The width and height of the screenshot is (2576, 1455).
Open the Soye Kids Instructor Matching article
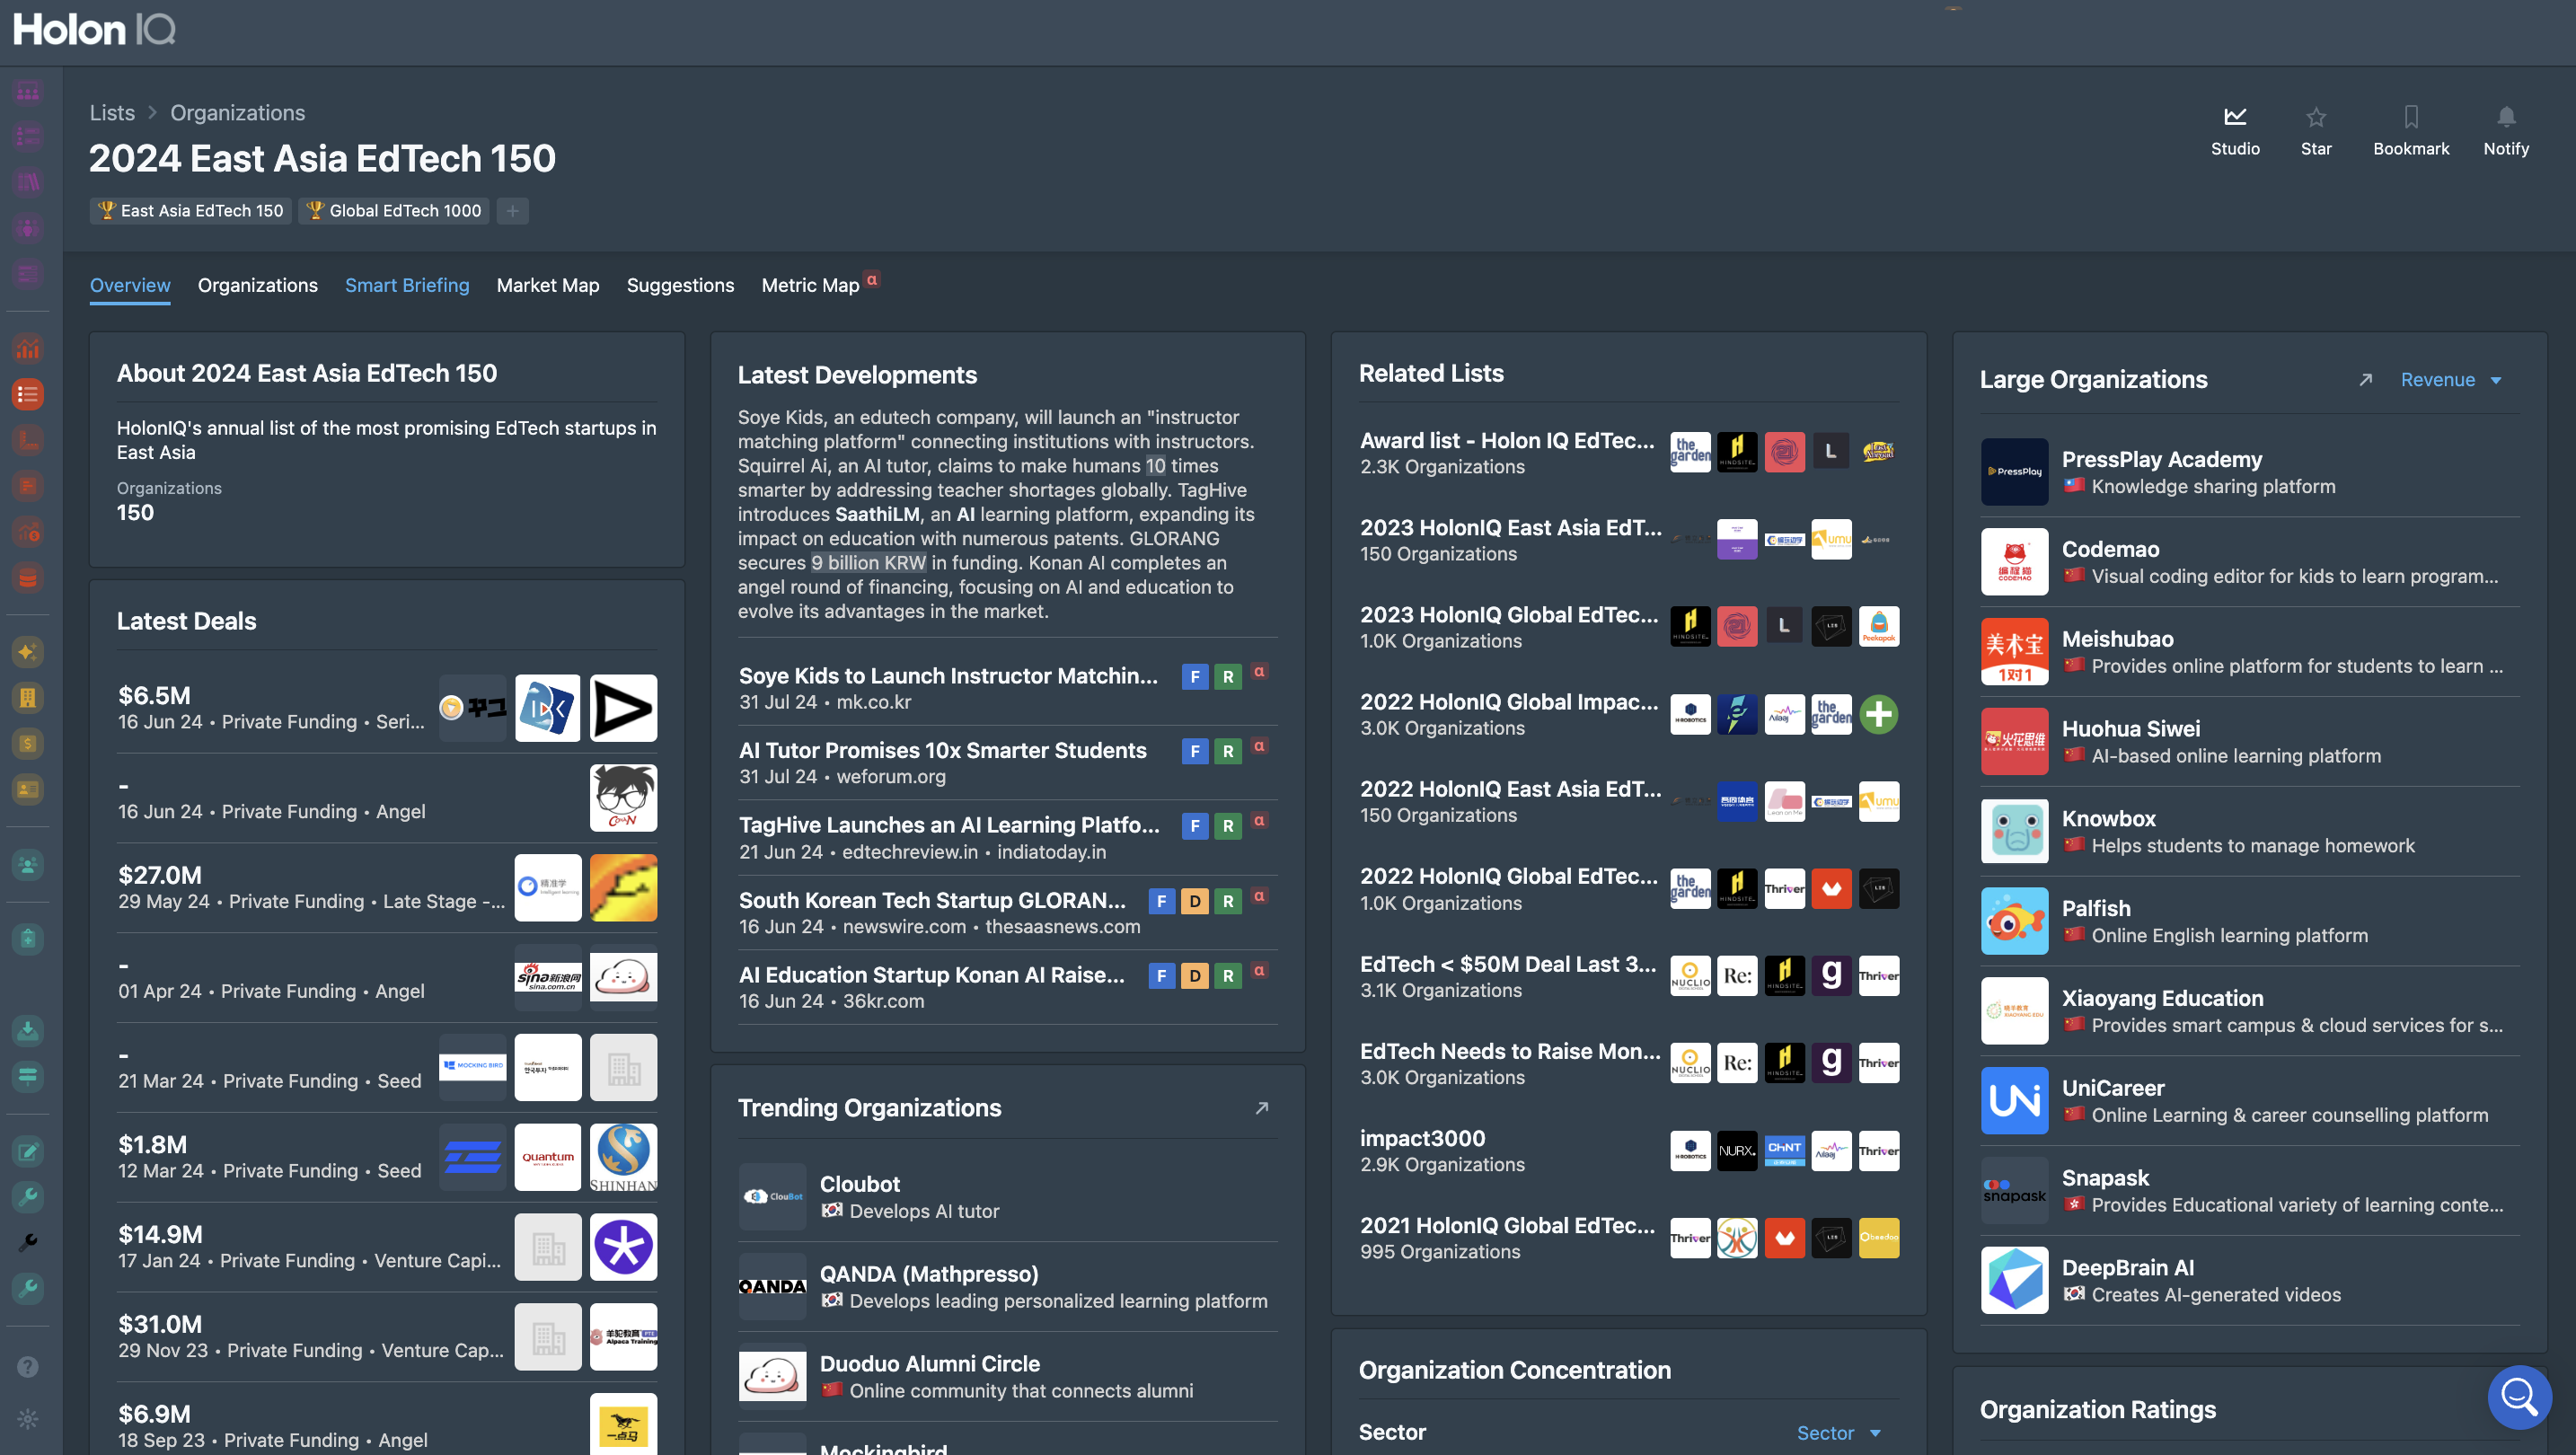pyautogui.click(x=948, y=676)
